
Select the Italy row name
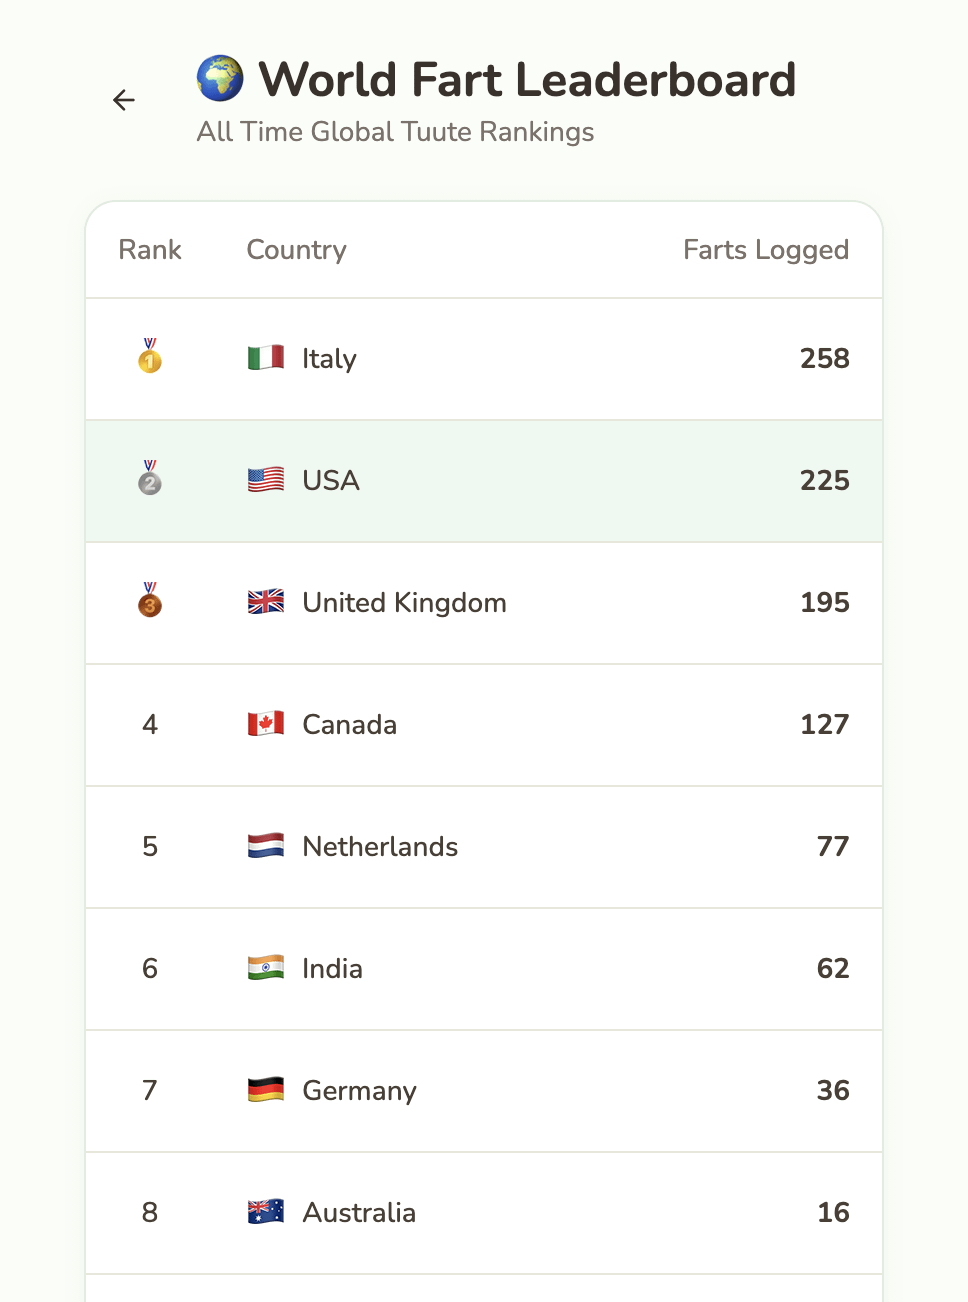point(329,359)
